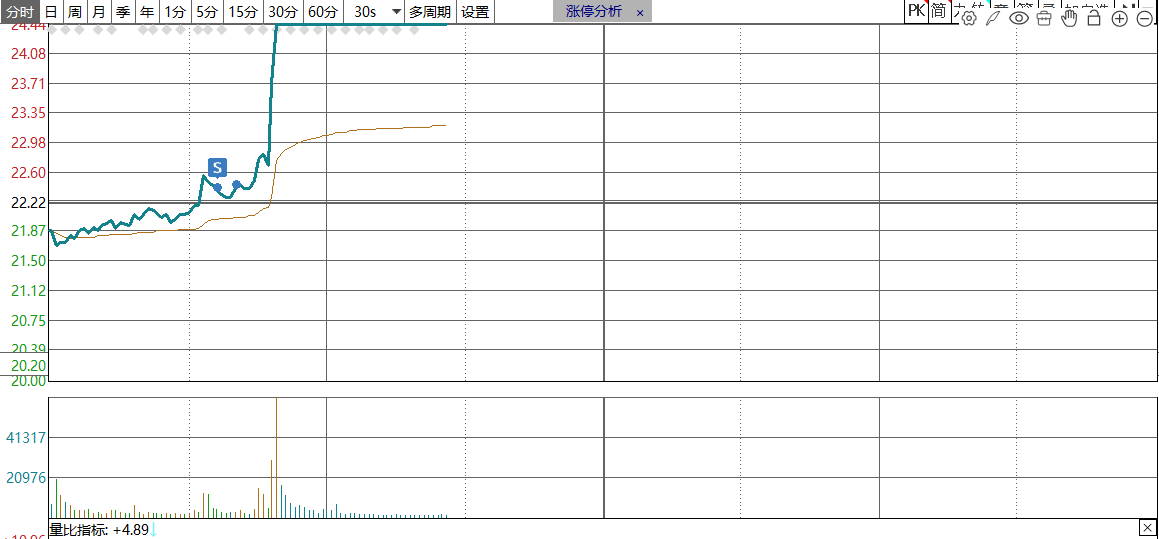This screenshot has height=539, width=1159.
Task: Switch to 季 quarterly period tab
Action: point(123,12)
